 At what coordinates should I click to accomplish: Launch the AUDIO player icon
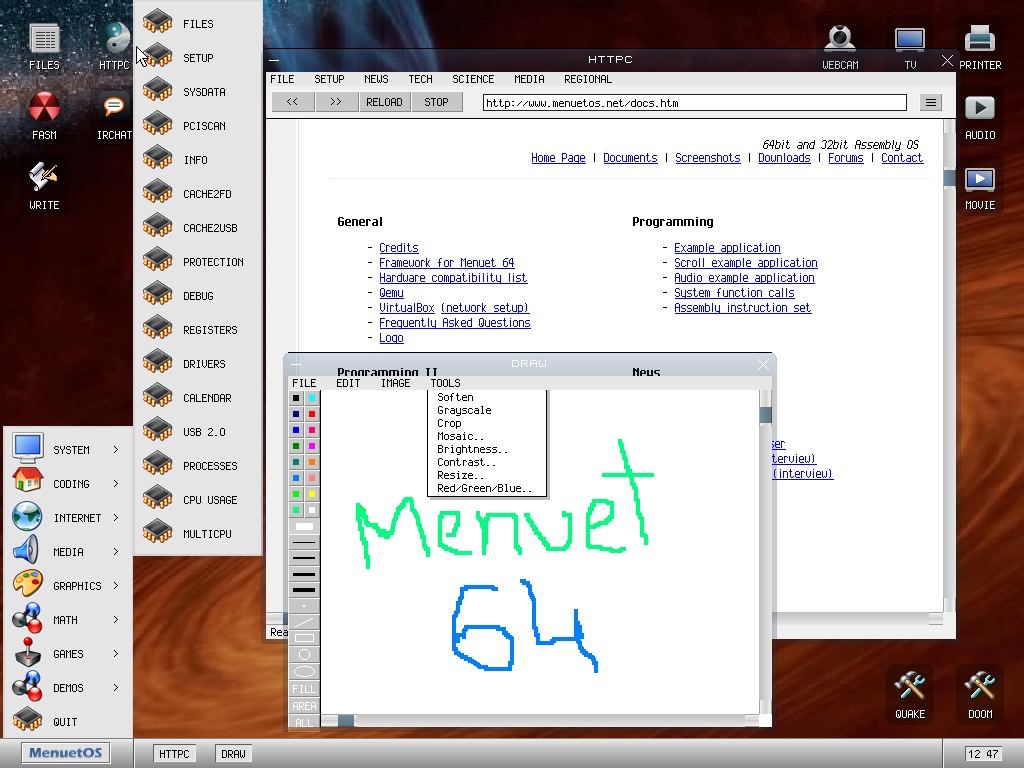point(980,116)
